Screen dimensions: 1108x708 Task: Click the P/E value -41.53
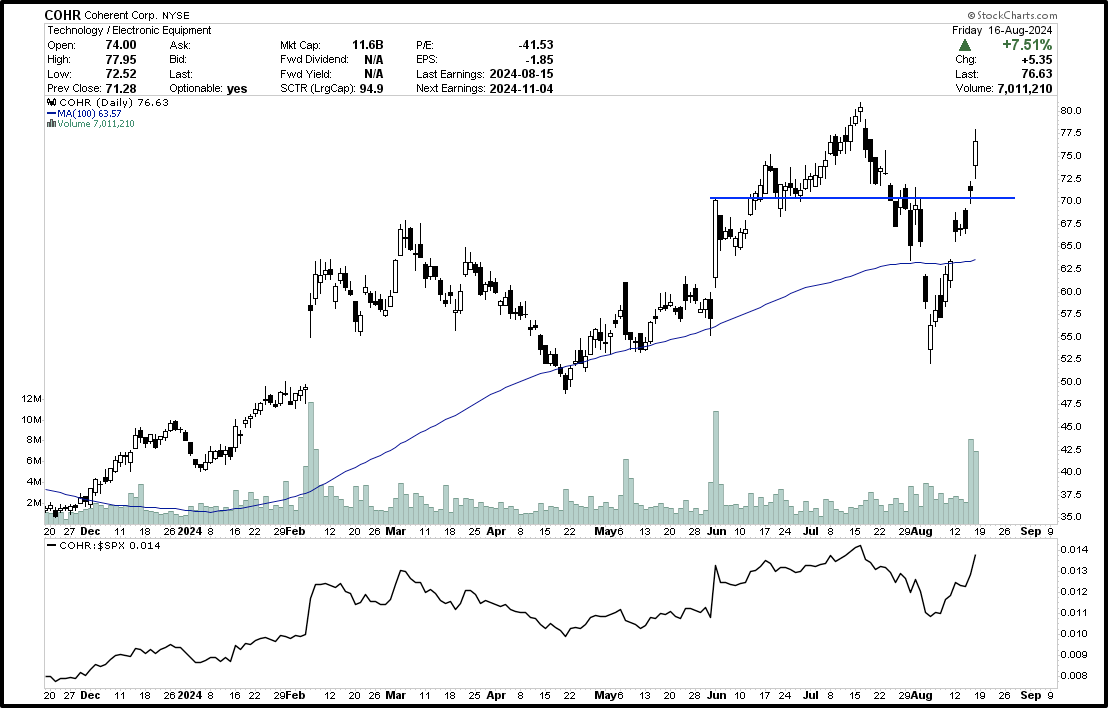point(536,45)
